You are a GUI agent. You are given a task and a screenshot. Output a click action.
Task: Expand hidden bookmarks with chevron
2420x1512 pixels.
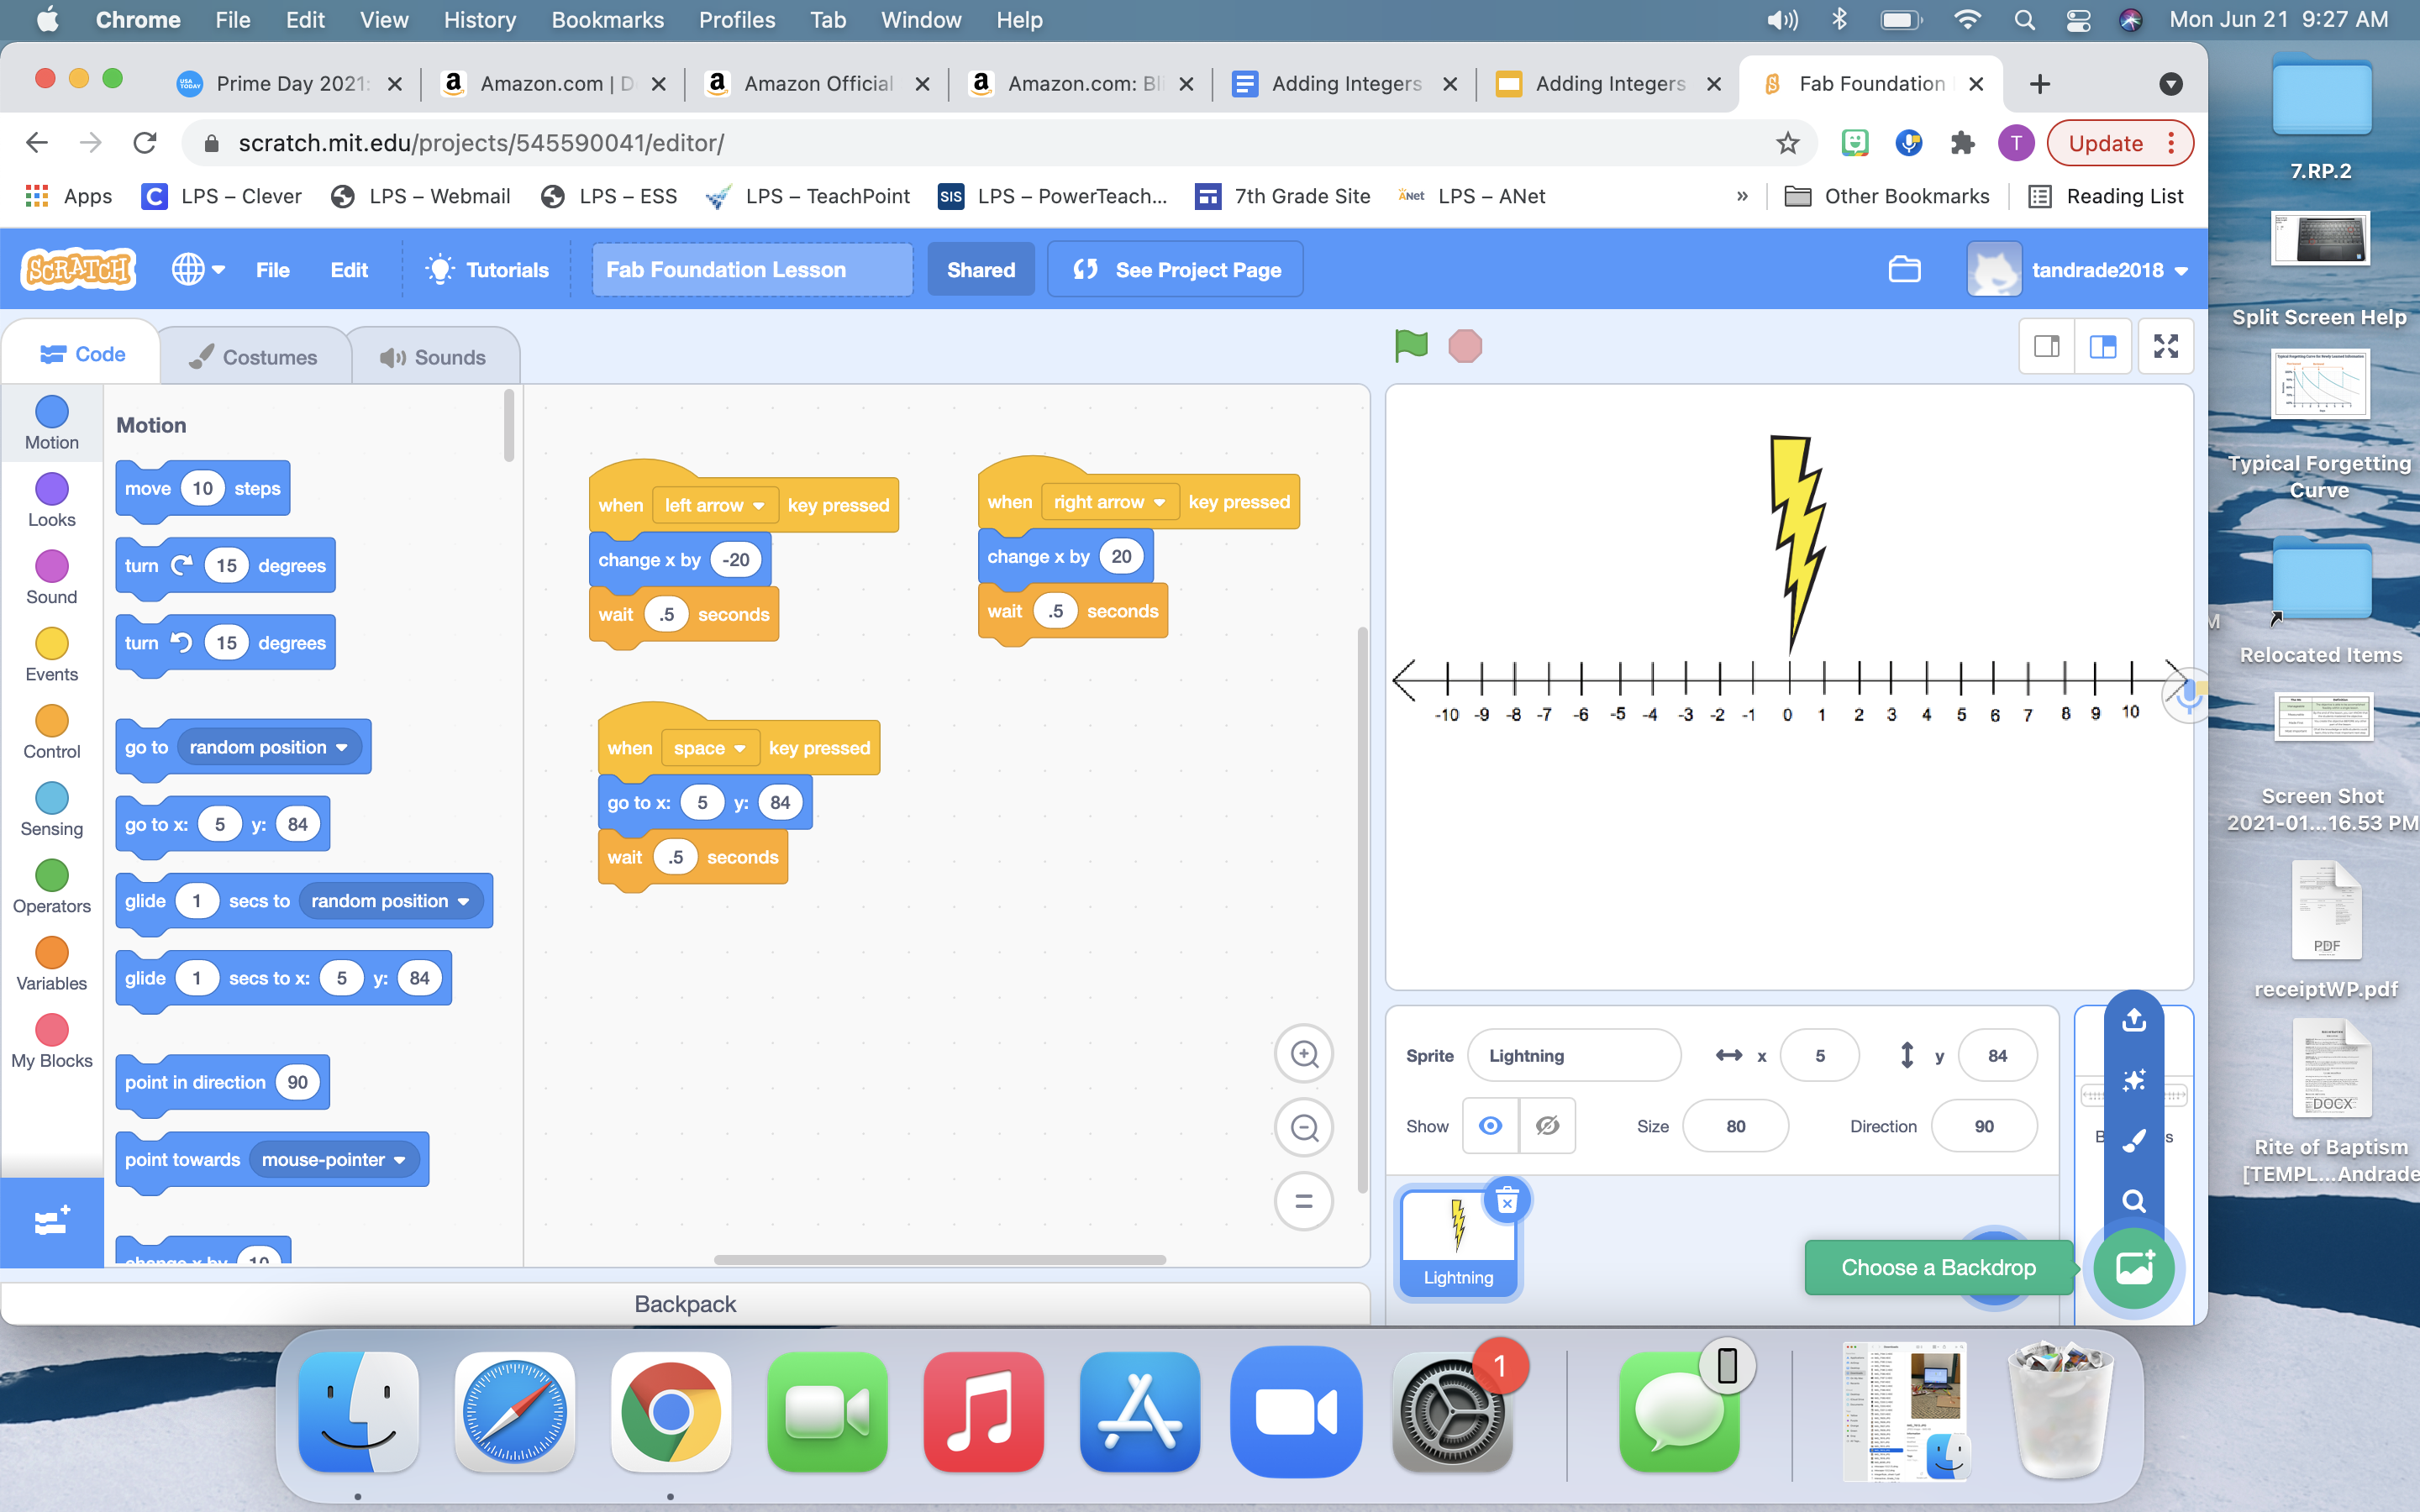tap(1742, 196)
